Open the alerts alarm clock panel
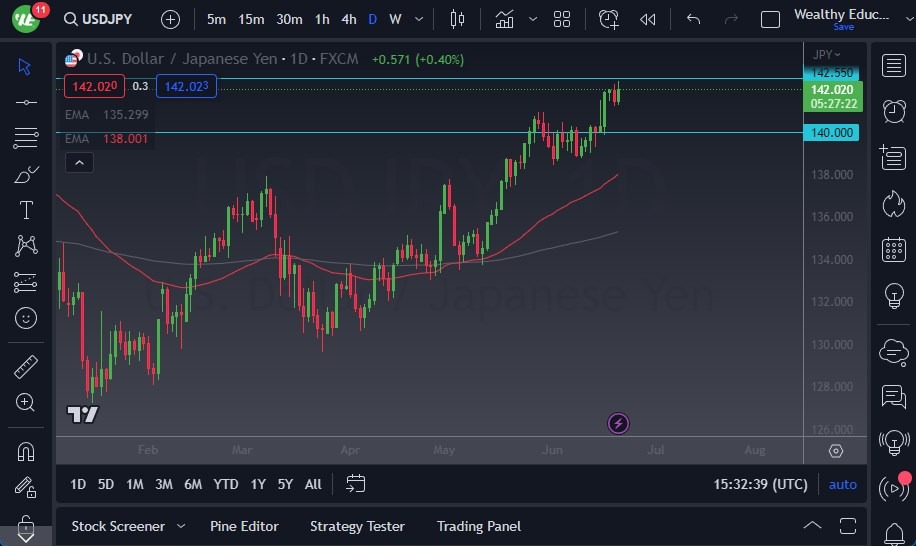This screenshot has height=546, width=916. [x=893, y=111]
